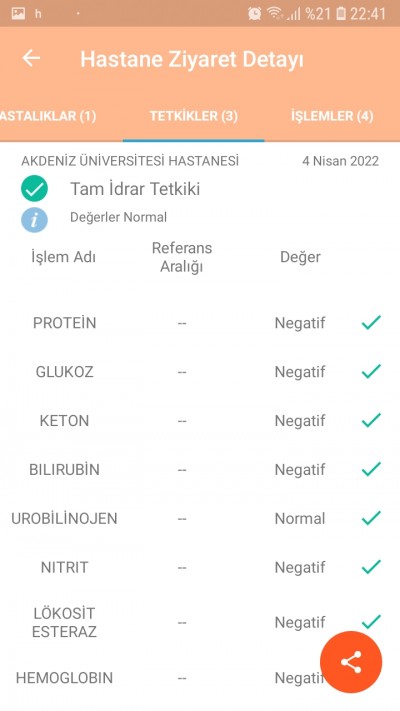
Task: Tap the checkmark for LÖKOSİT ESTERAZ
Action: [x=371, y=622]
